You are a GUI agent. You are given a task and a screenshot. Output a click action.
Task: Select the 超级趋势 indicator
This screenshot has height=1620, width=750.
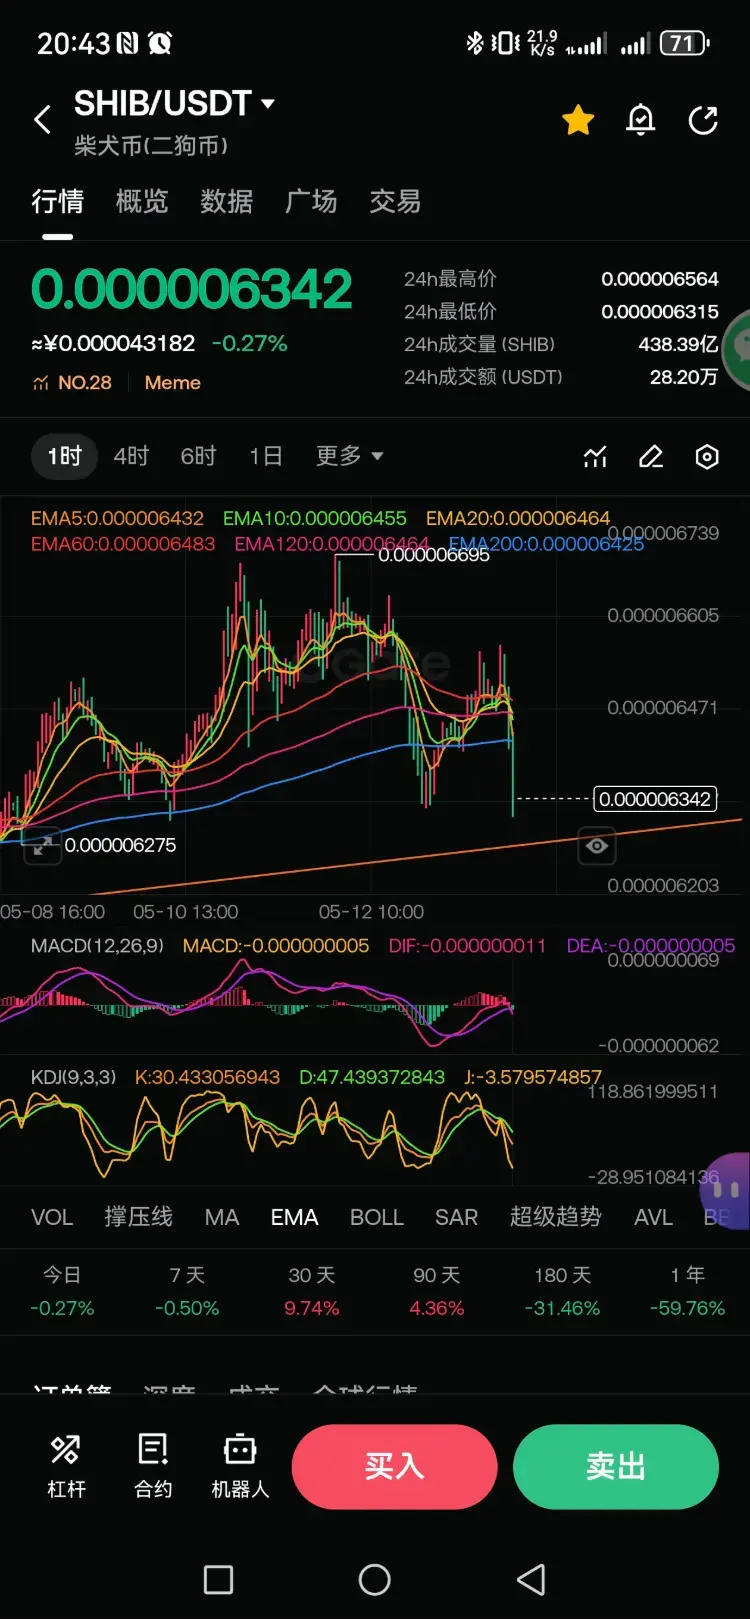555,1217
